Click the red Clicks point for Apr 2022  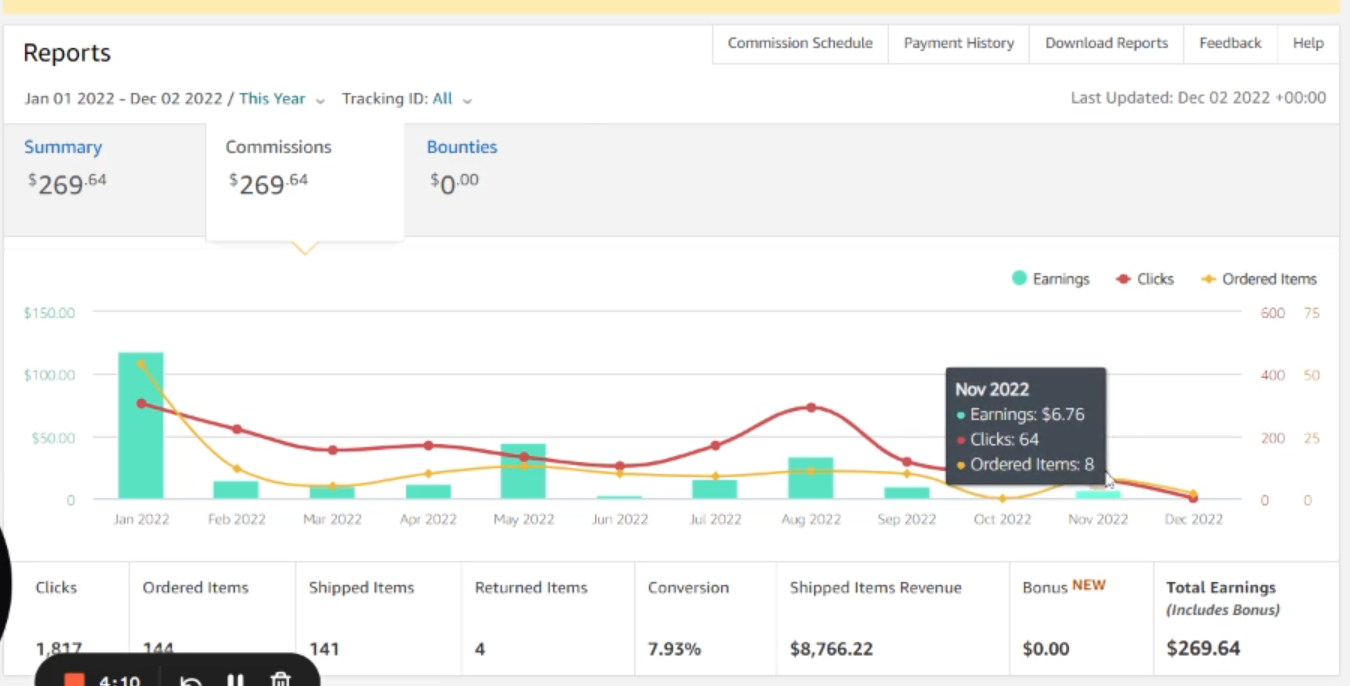point(428,445)
